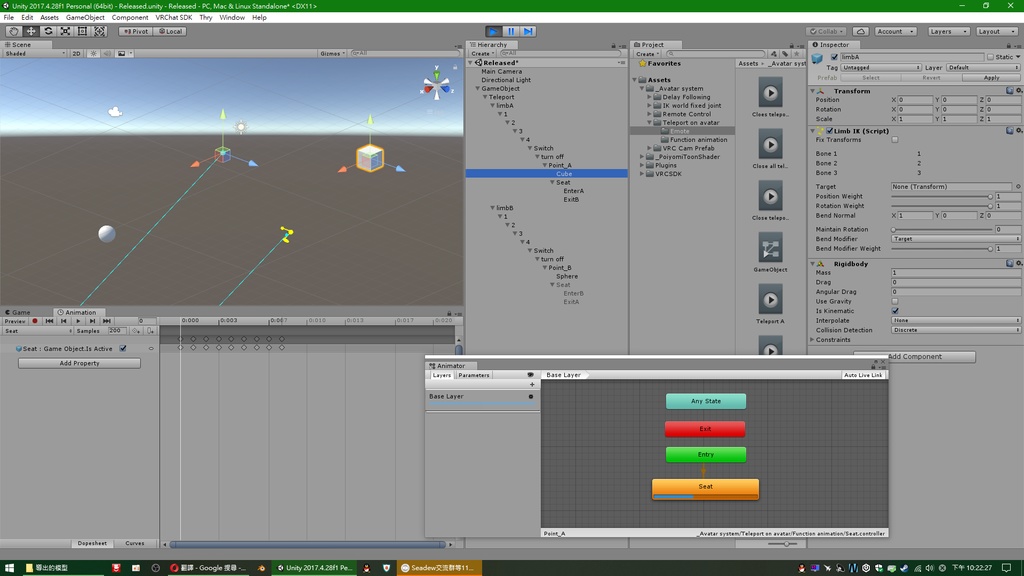The width and height of the screenshot is (1024, 576).
Task: Pause the editor with the Pause button
Action: [x=511, y=31]
